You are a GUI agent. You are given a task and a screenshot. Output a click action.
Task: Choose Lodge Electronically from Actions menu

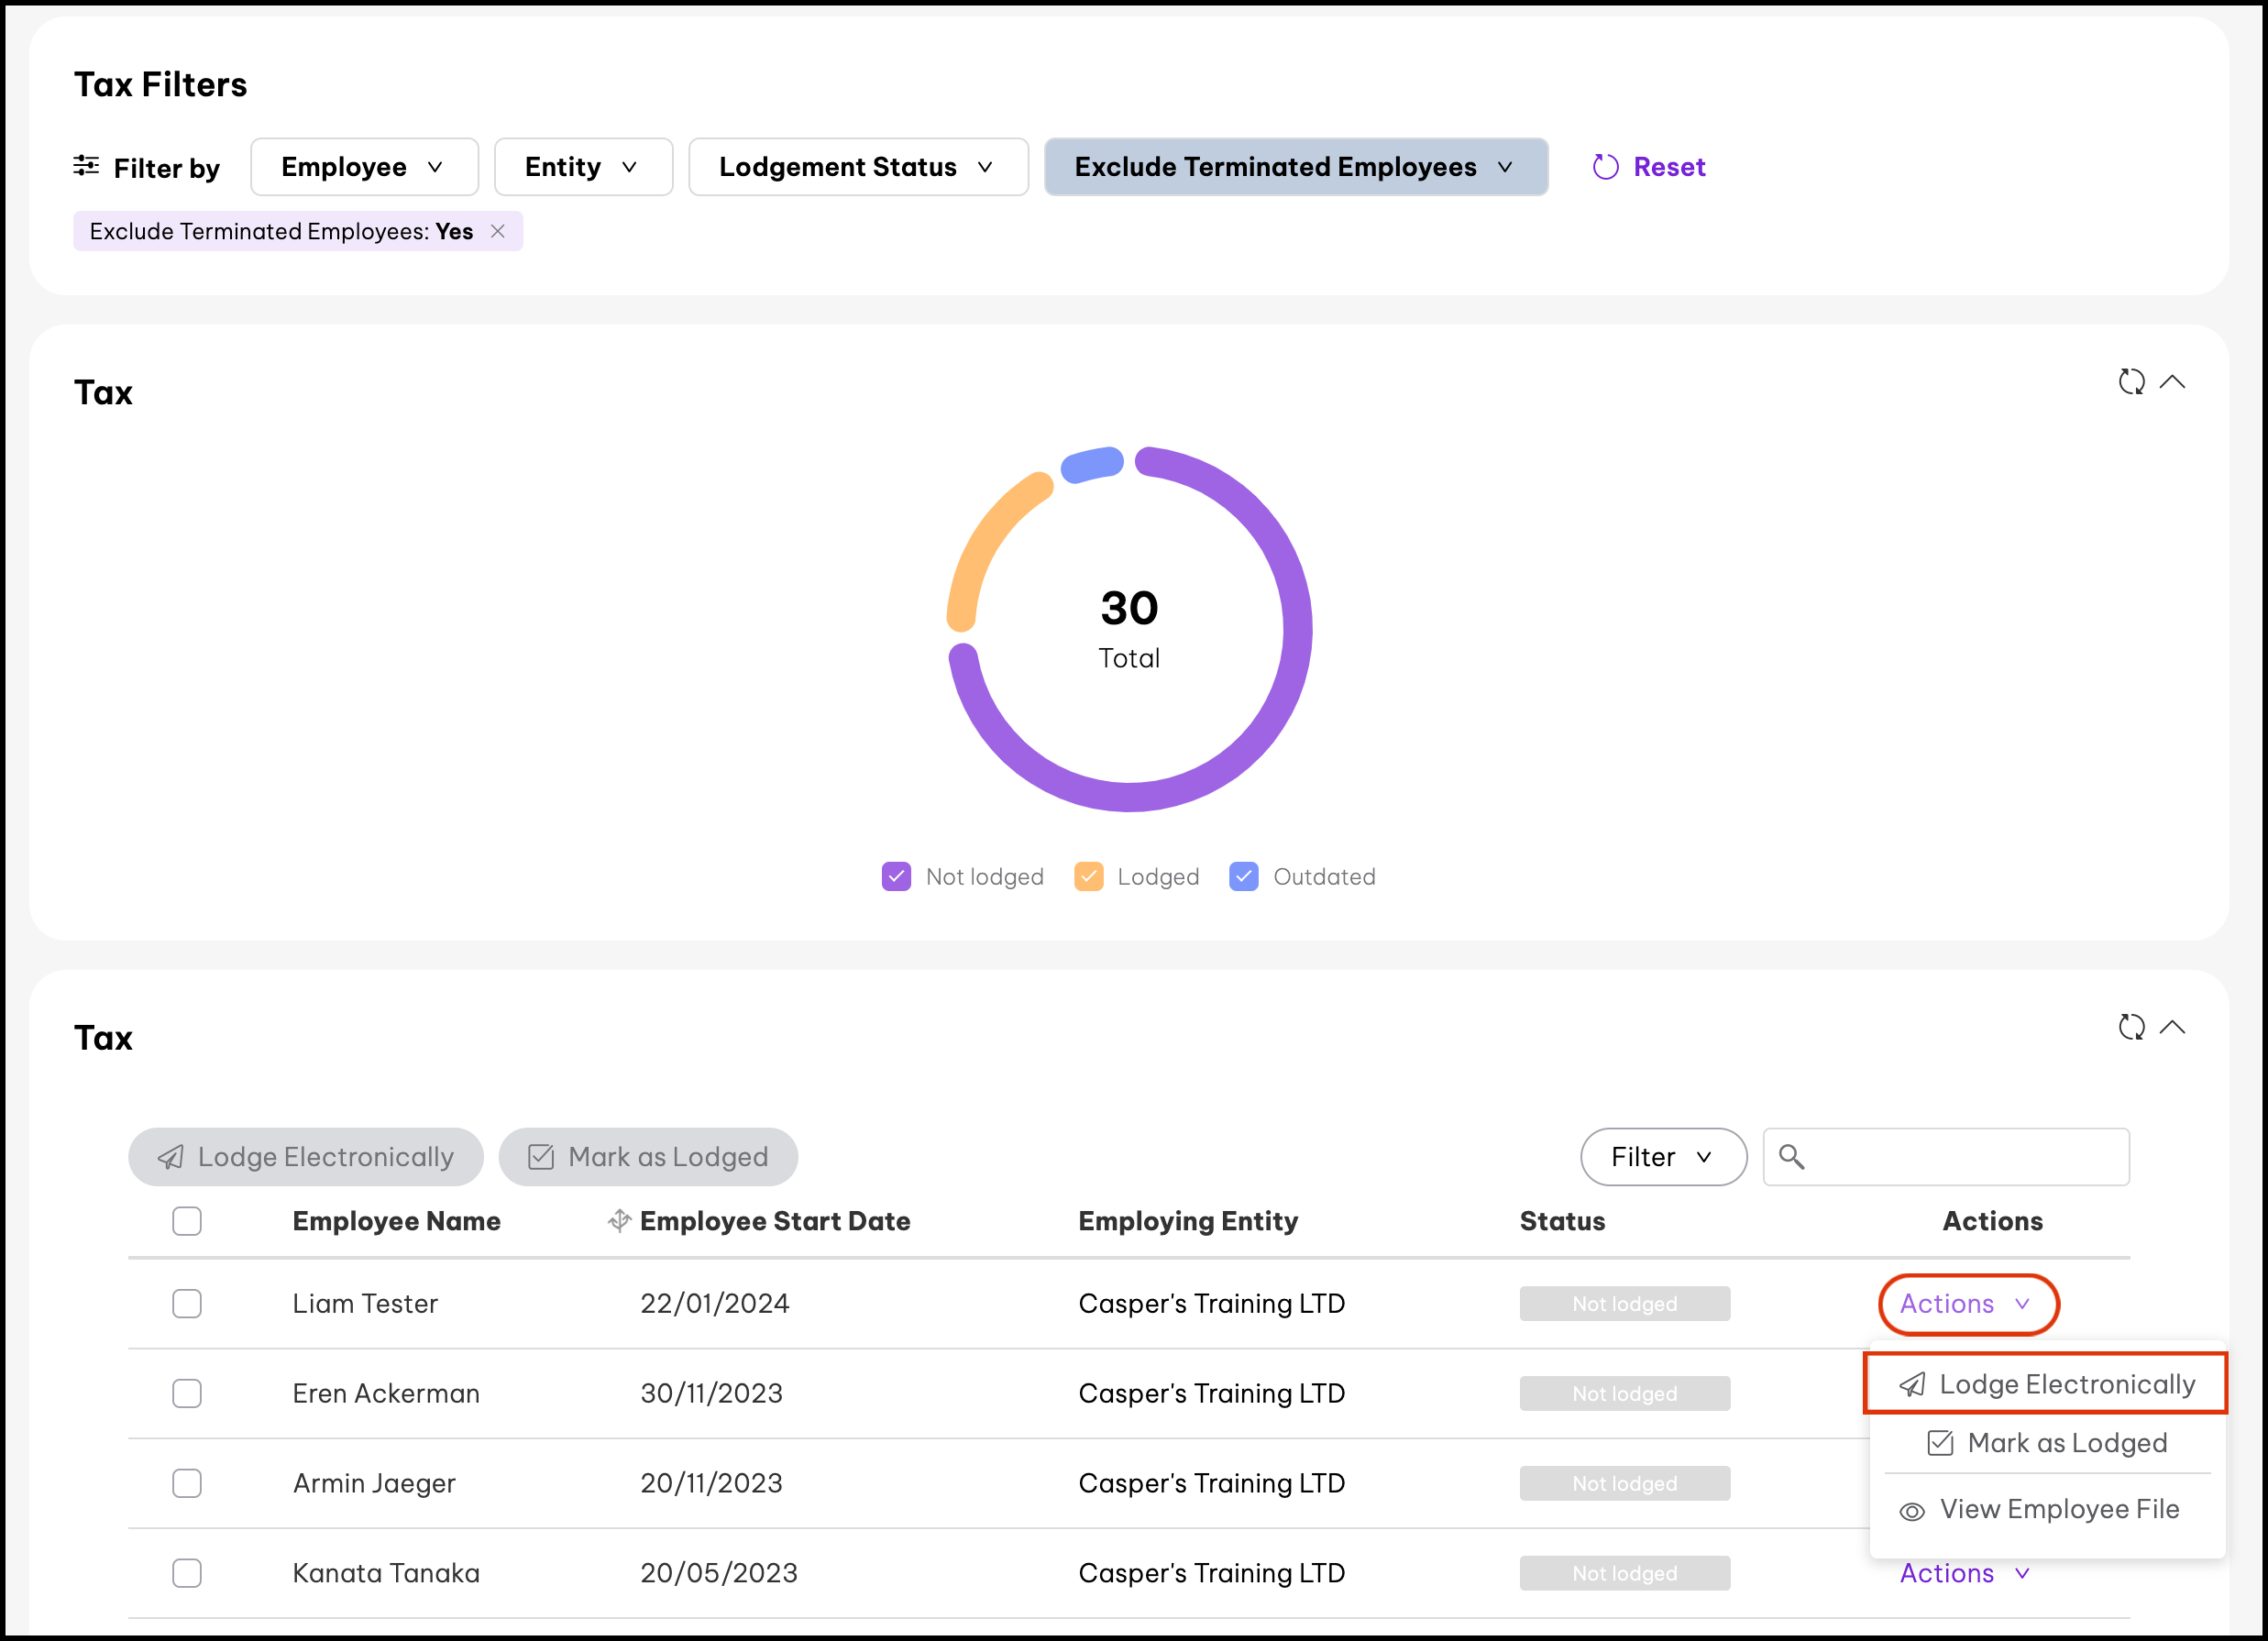click(2046, 1384)
